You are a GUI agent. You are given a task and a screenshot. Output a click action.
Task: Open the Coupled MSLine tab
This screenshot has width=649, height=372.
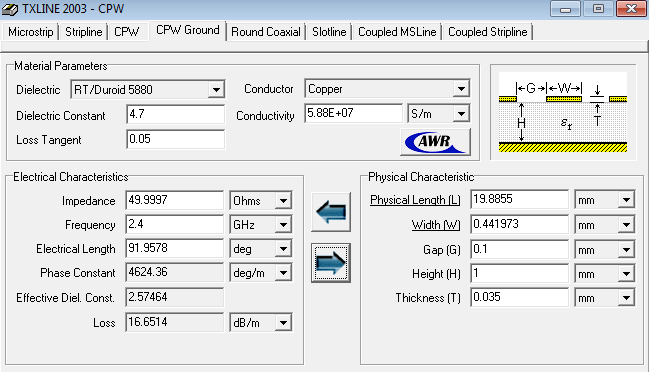(x=397, y=32)
